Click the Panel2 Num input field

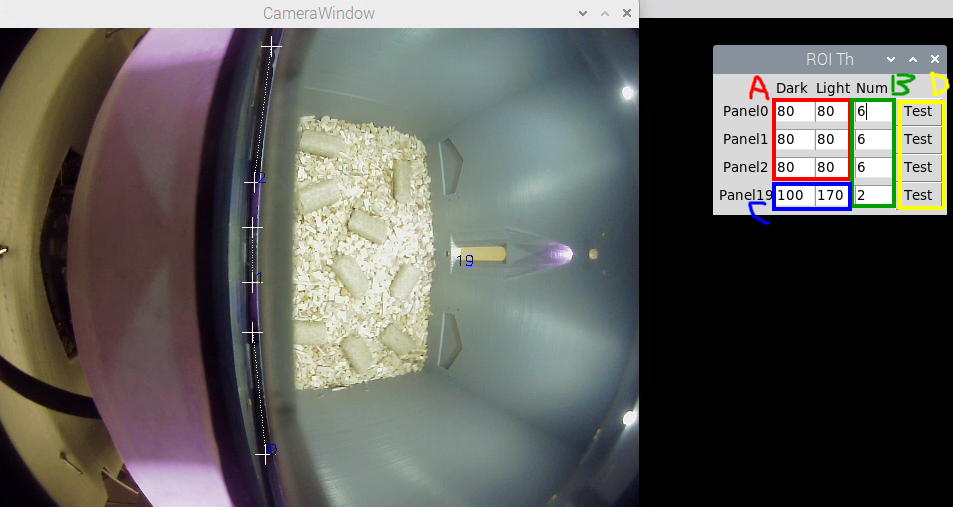click(873, 168)
